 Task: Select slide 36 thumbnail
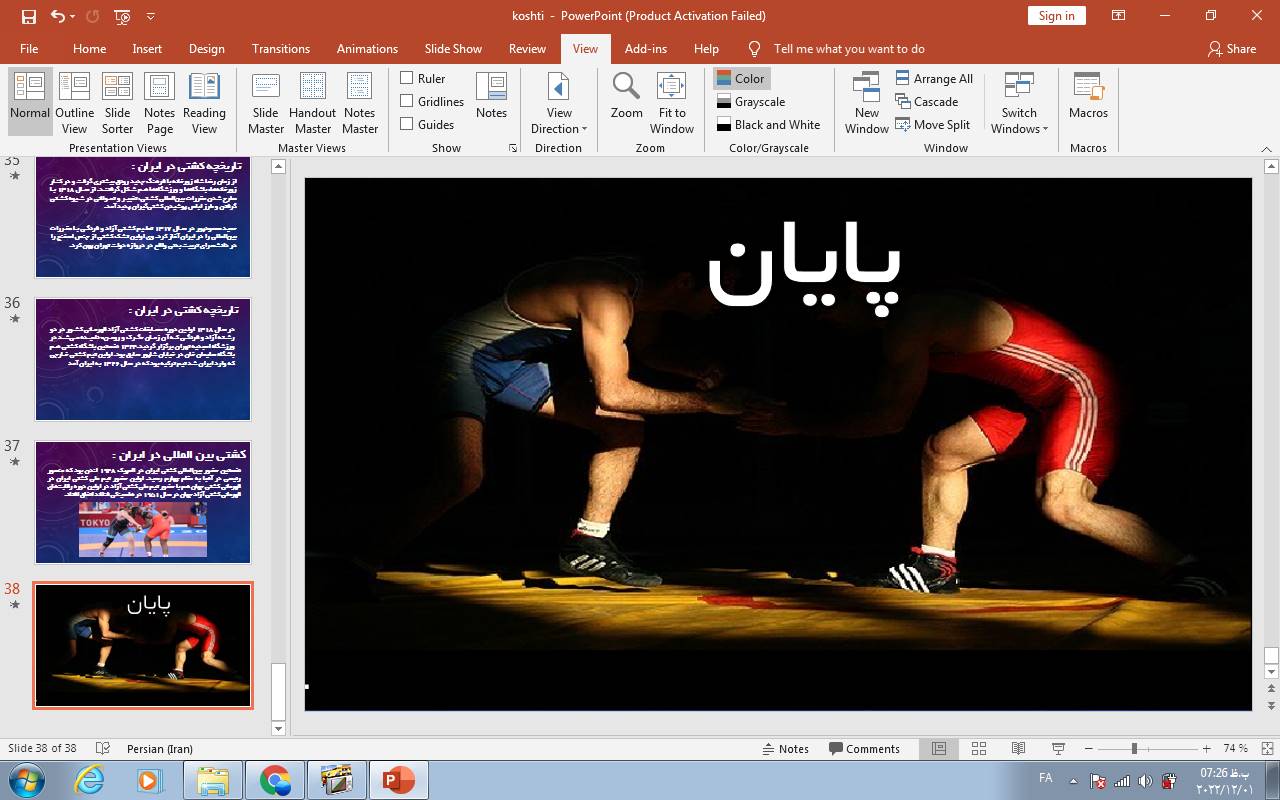(143, 359)
